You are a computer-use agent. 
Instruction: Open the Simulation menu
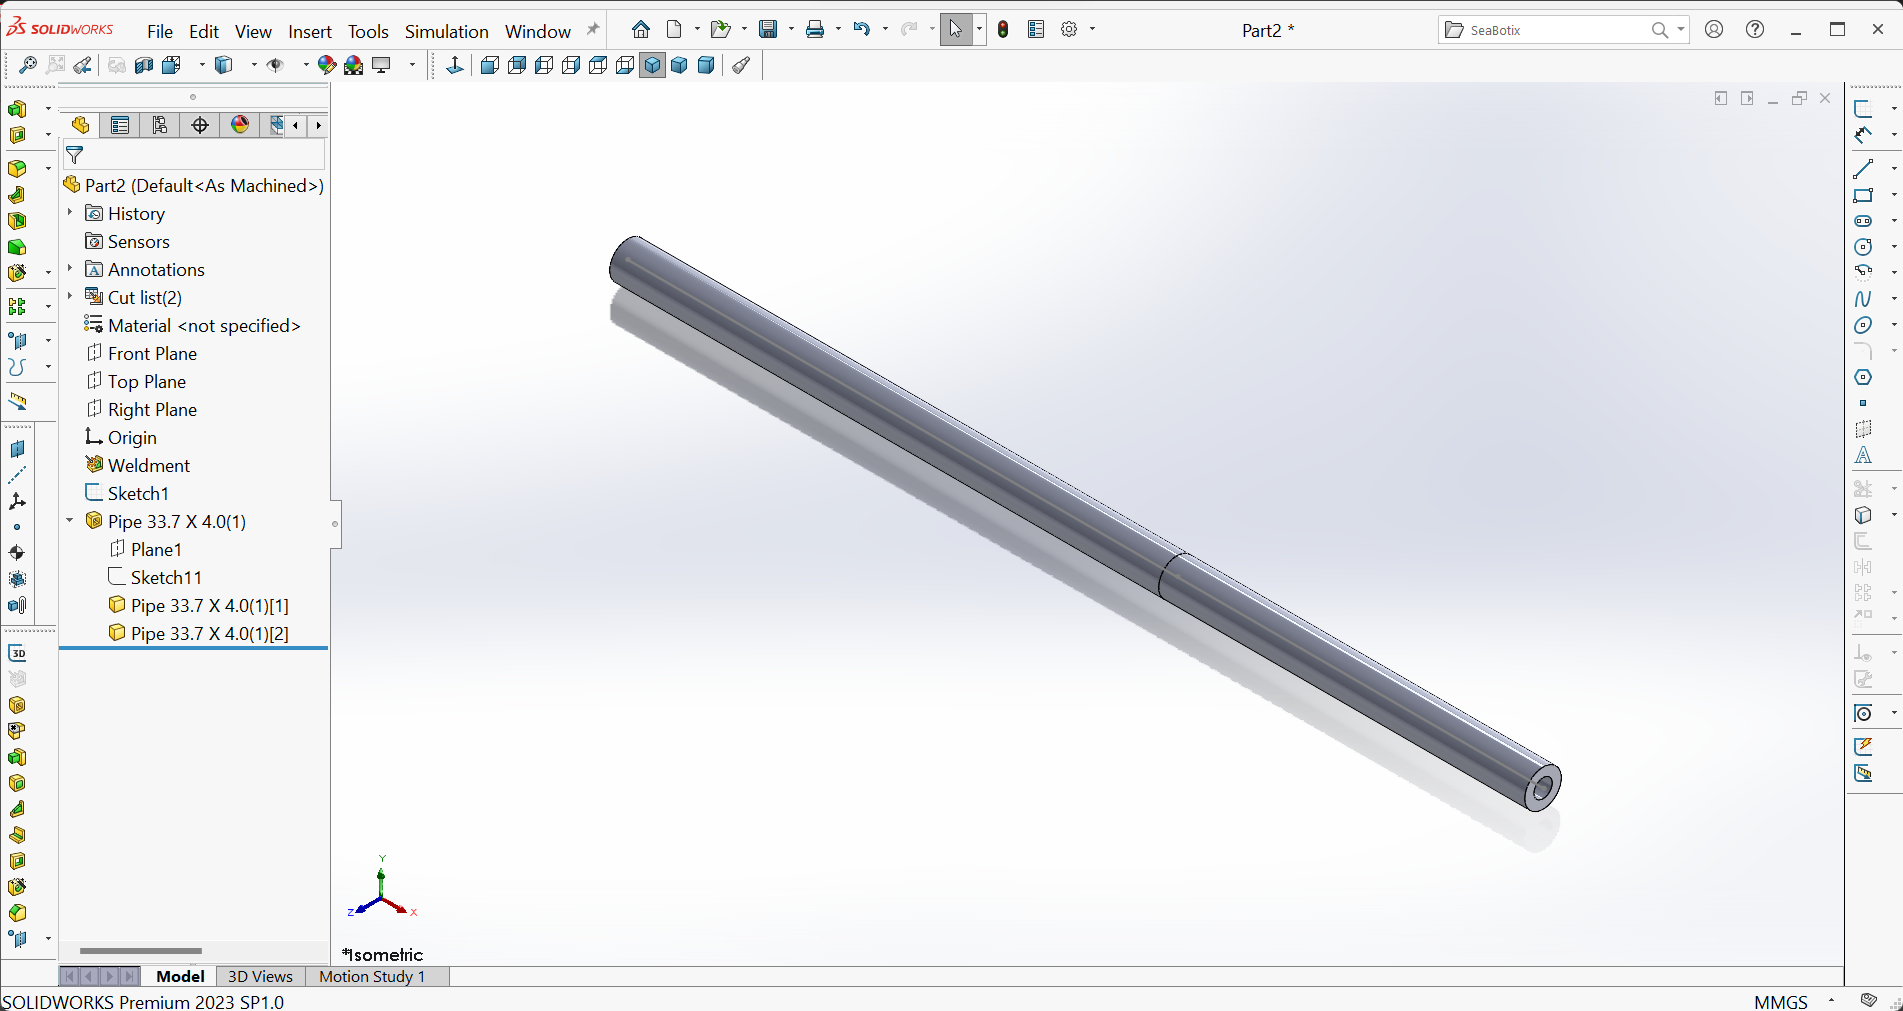click(x=447, y=31)
